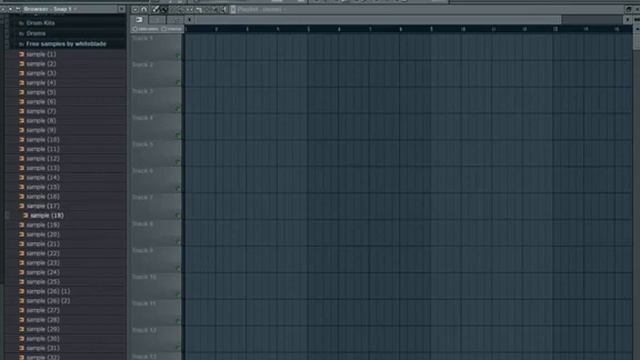Click the clip source icon below playlist toolbar
Screen dimensions: 640x360
coord(139,20)
